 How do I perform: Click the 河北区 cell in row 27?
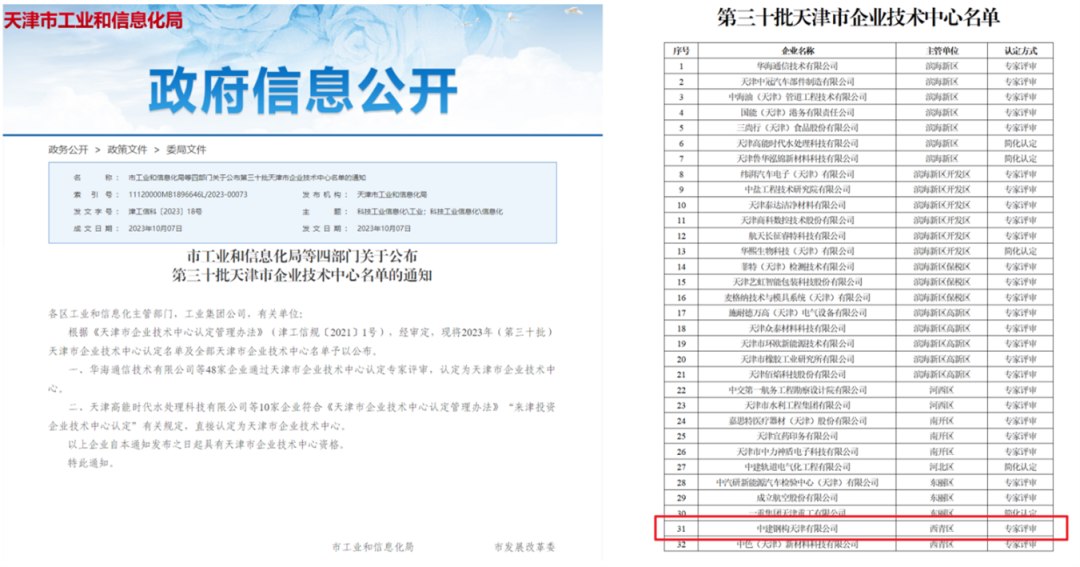(x=942, y=467)
